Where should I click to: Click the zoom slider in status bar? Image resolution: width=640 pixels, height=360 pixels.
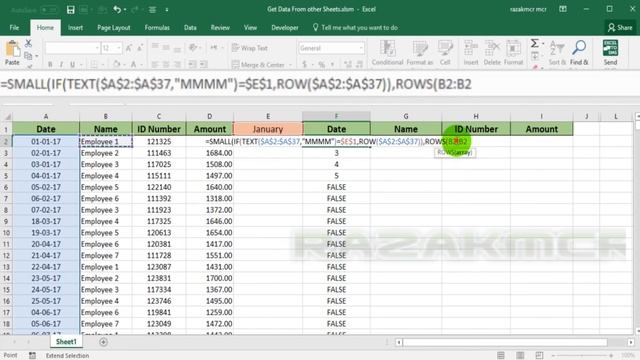(582, 356)
